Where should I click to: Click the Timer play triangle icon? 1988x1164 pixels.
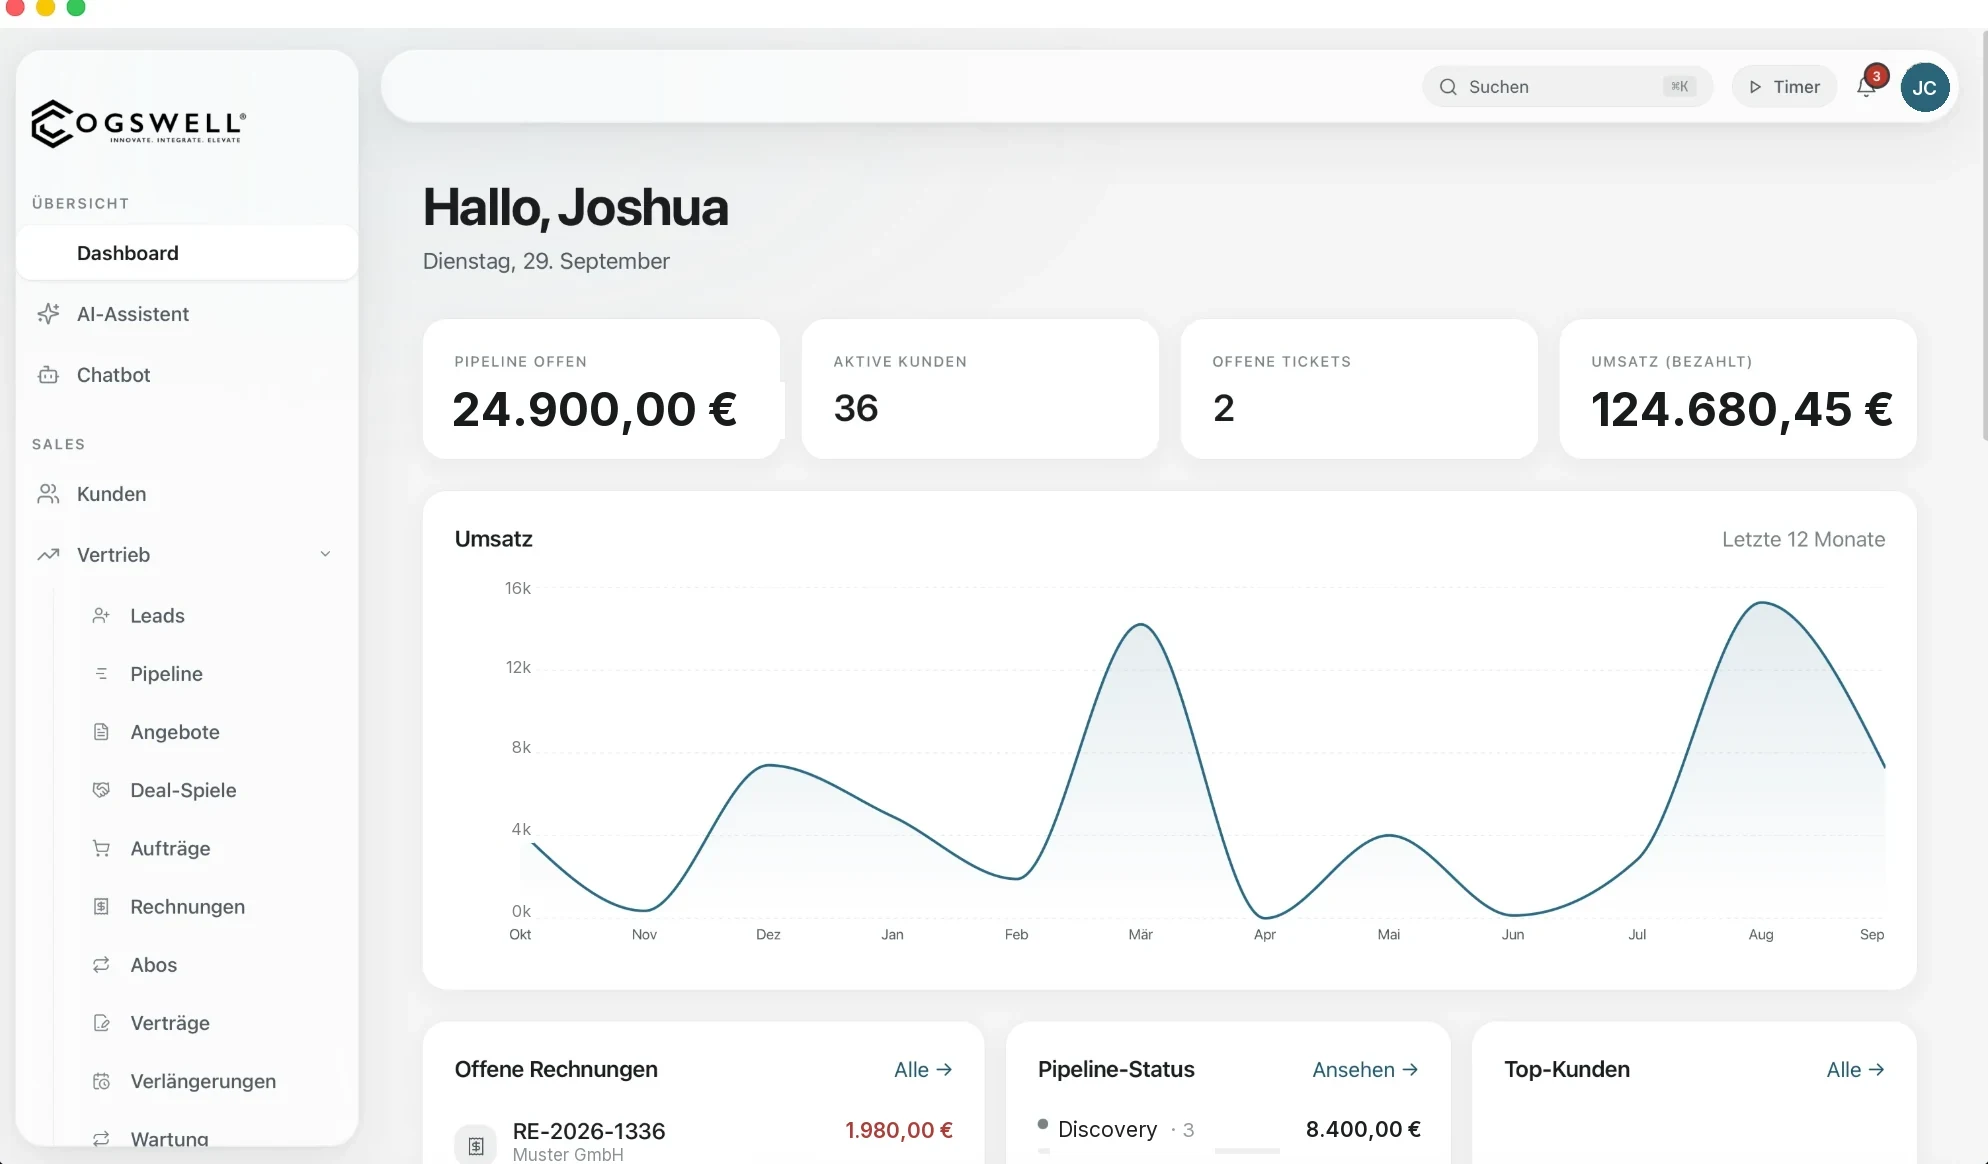click(x=1755, y=87)
